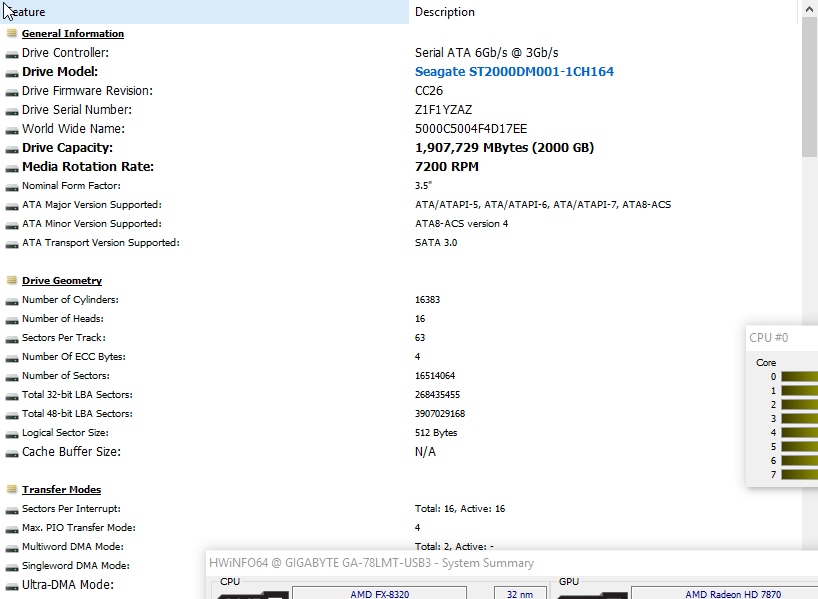
Task: Click the AMD FX-8320 CPU name field
Action: click(x=379, y=594)
